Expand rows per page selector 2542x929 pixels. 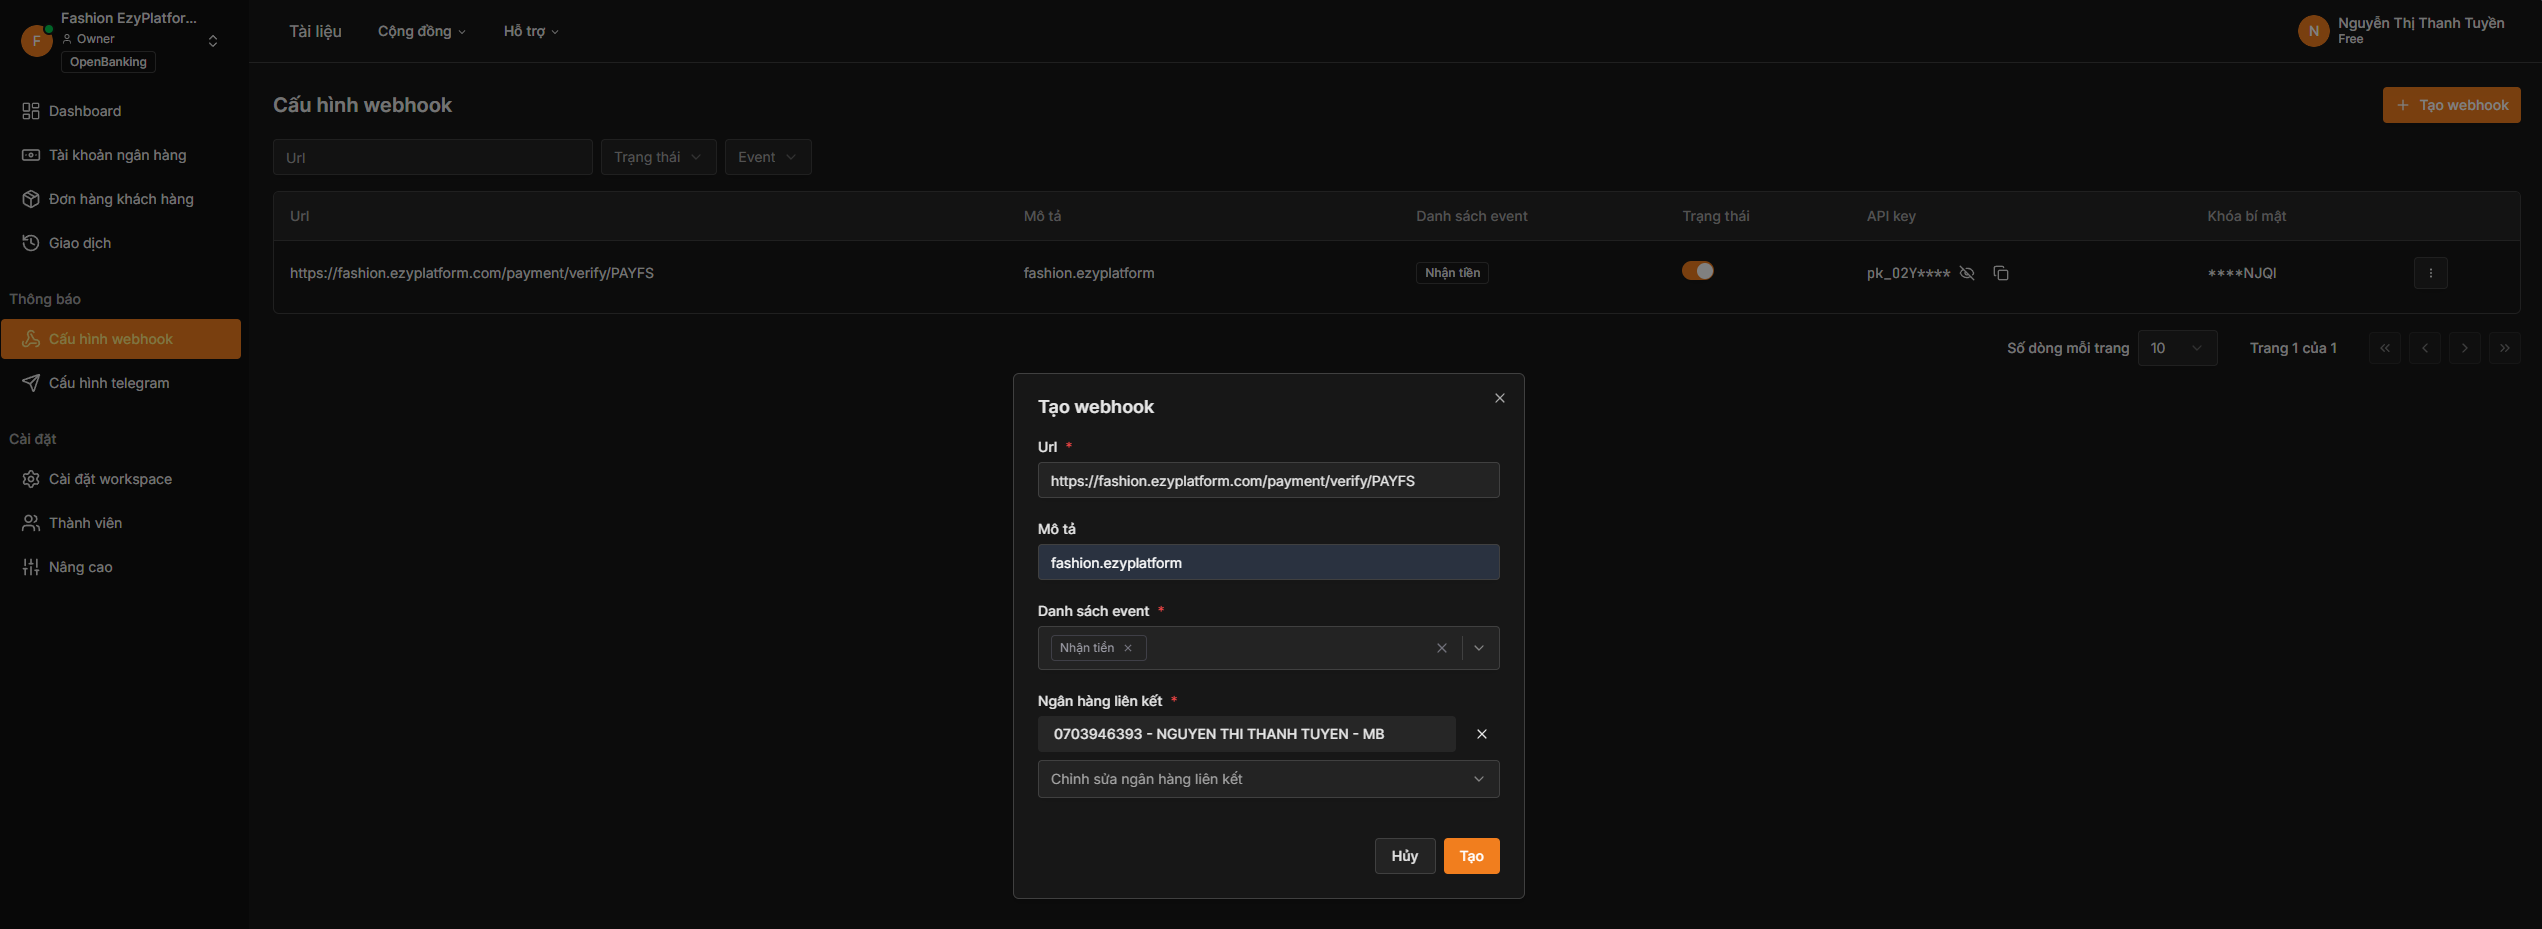(x=2177, y=348)
